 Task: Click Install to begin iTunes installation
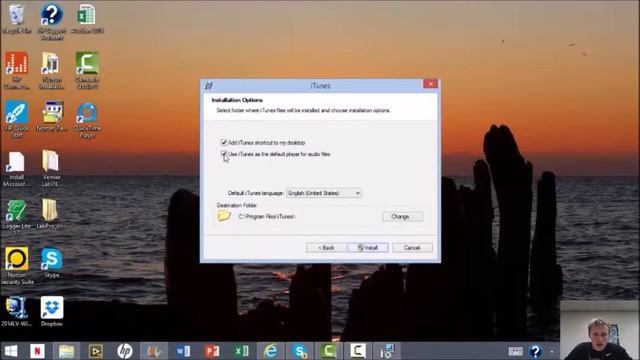pyautogui.click(x=368, y=248)
